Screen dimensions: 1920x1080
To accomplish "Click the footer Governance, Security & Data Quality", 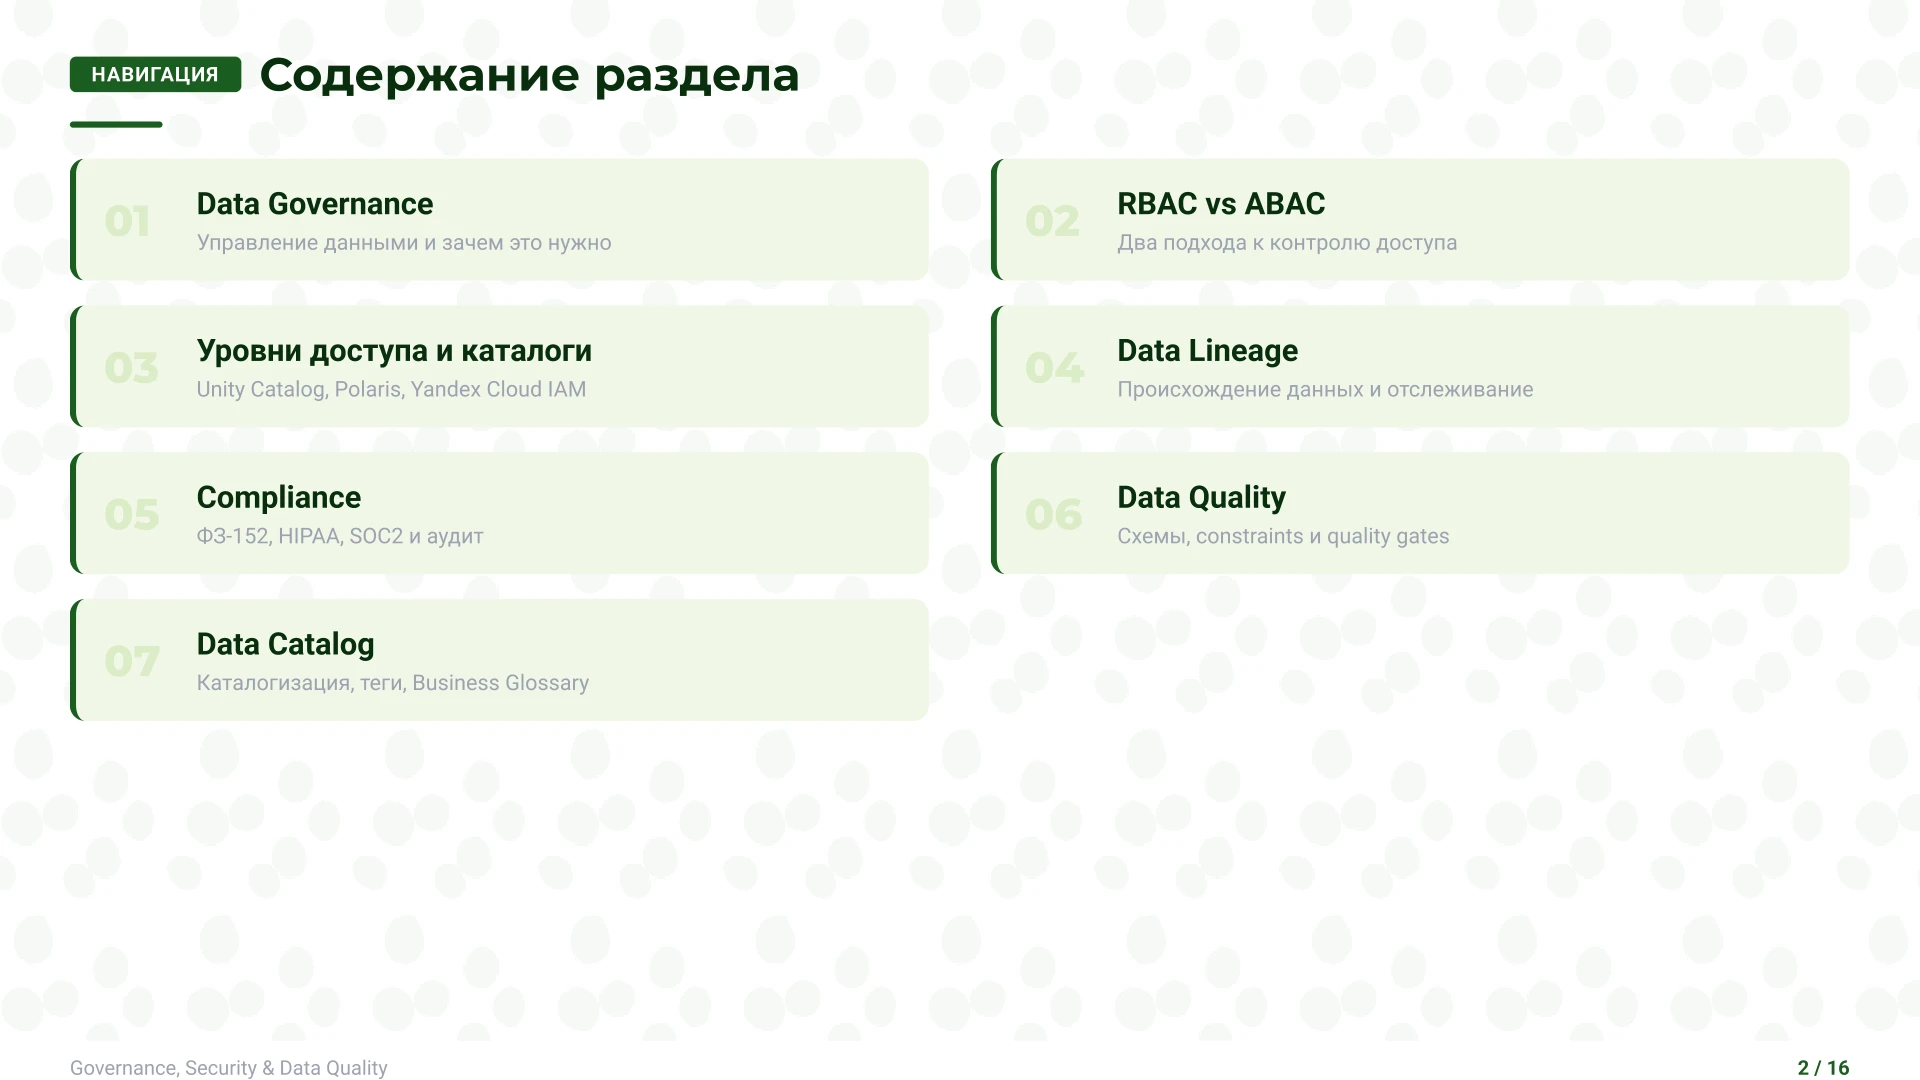I will pos(229,1067).
